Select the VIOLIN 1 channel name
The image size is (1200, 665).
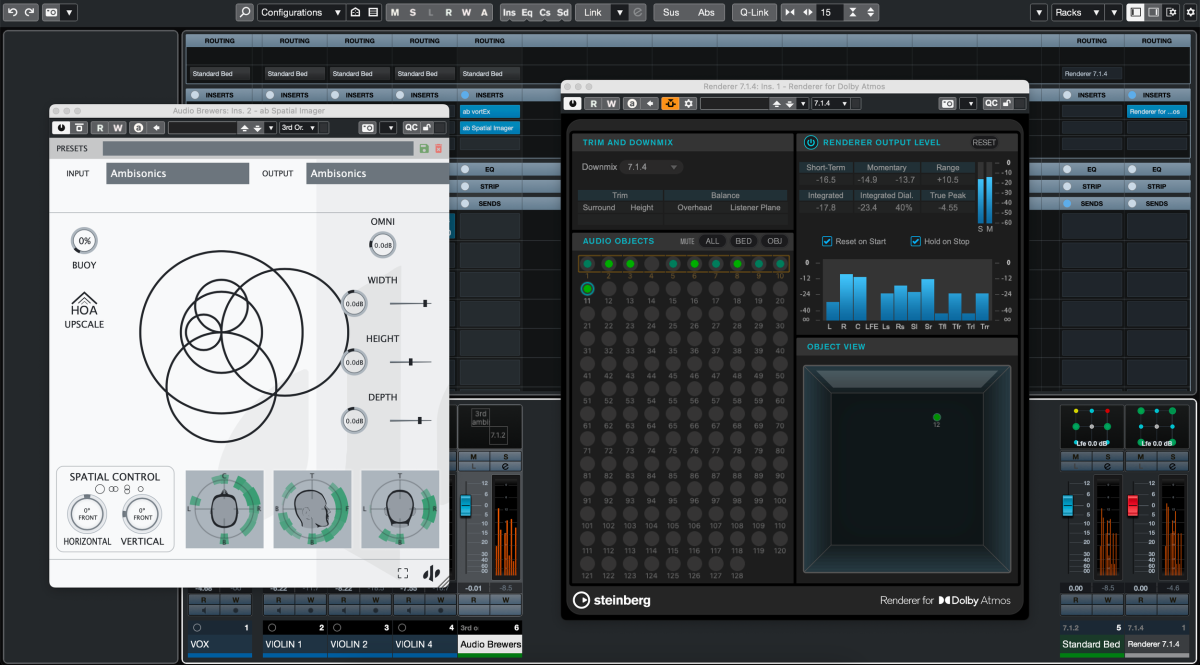pos(295,645)
